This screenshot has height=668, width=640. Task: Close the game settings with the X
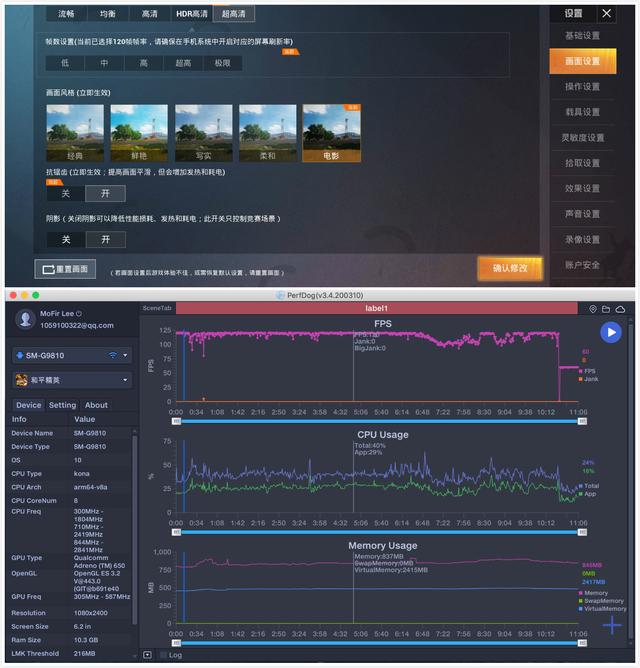606,14
